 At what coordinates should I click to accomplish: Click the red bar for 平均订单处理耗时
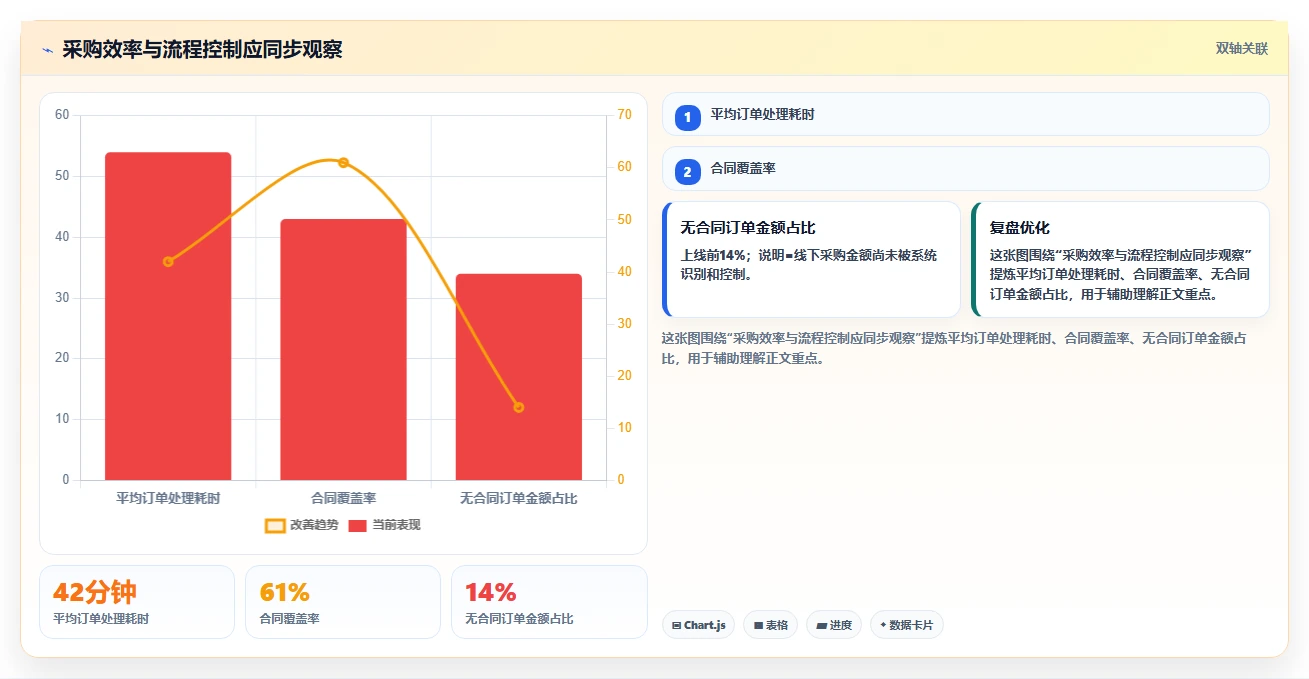(x=168, y=316)
